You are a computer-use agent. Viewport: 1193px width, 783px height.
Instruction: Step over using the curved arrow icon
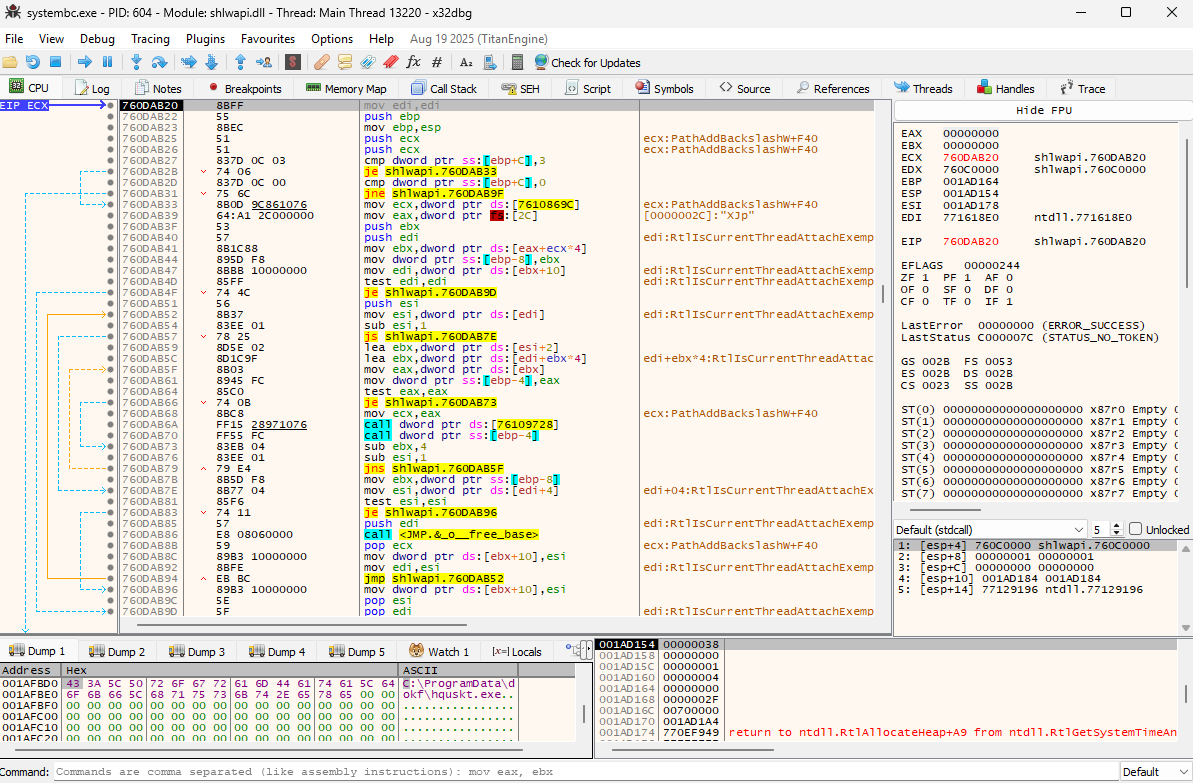[x=159, y=62]
